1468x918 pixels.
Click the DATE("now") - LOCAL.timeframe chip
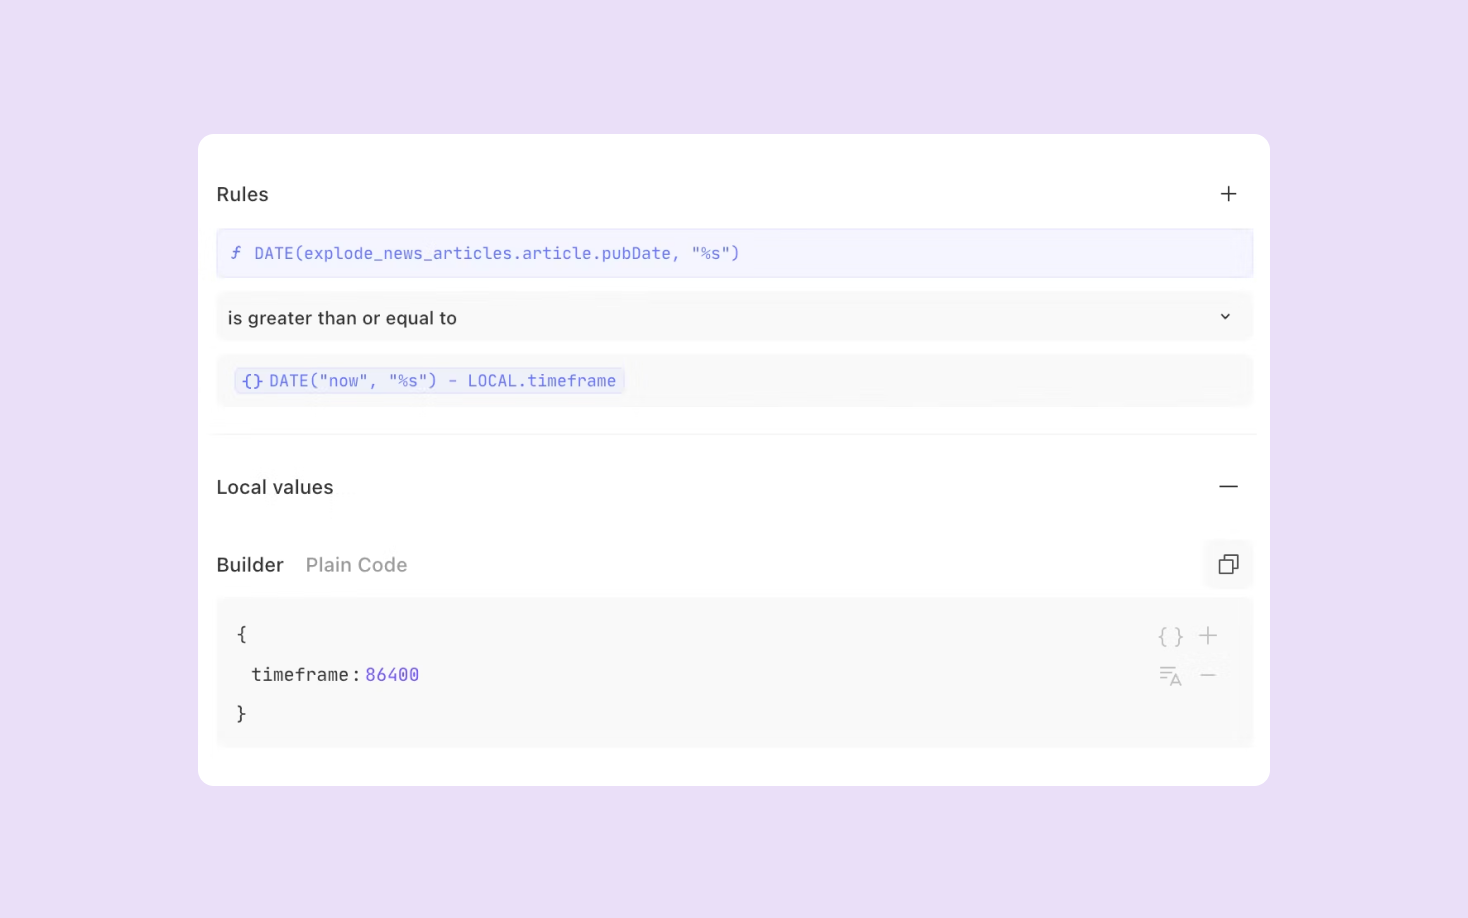(430, 381)
